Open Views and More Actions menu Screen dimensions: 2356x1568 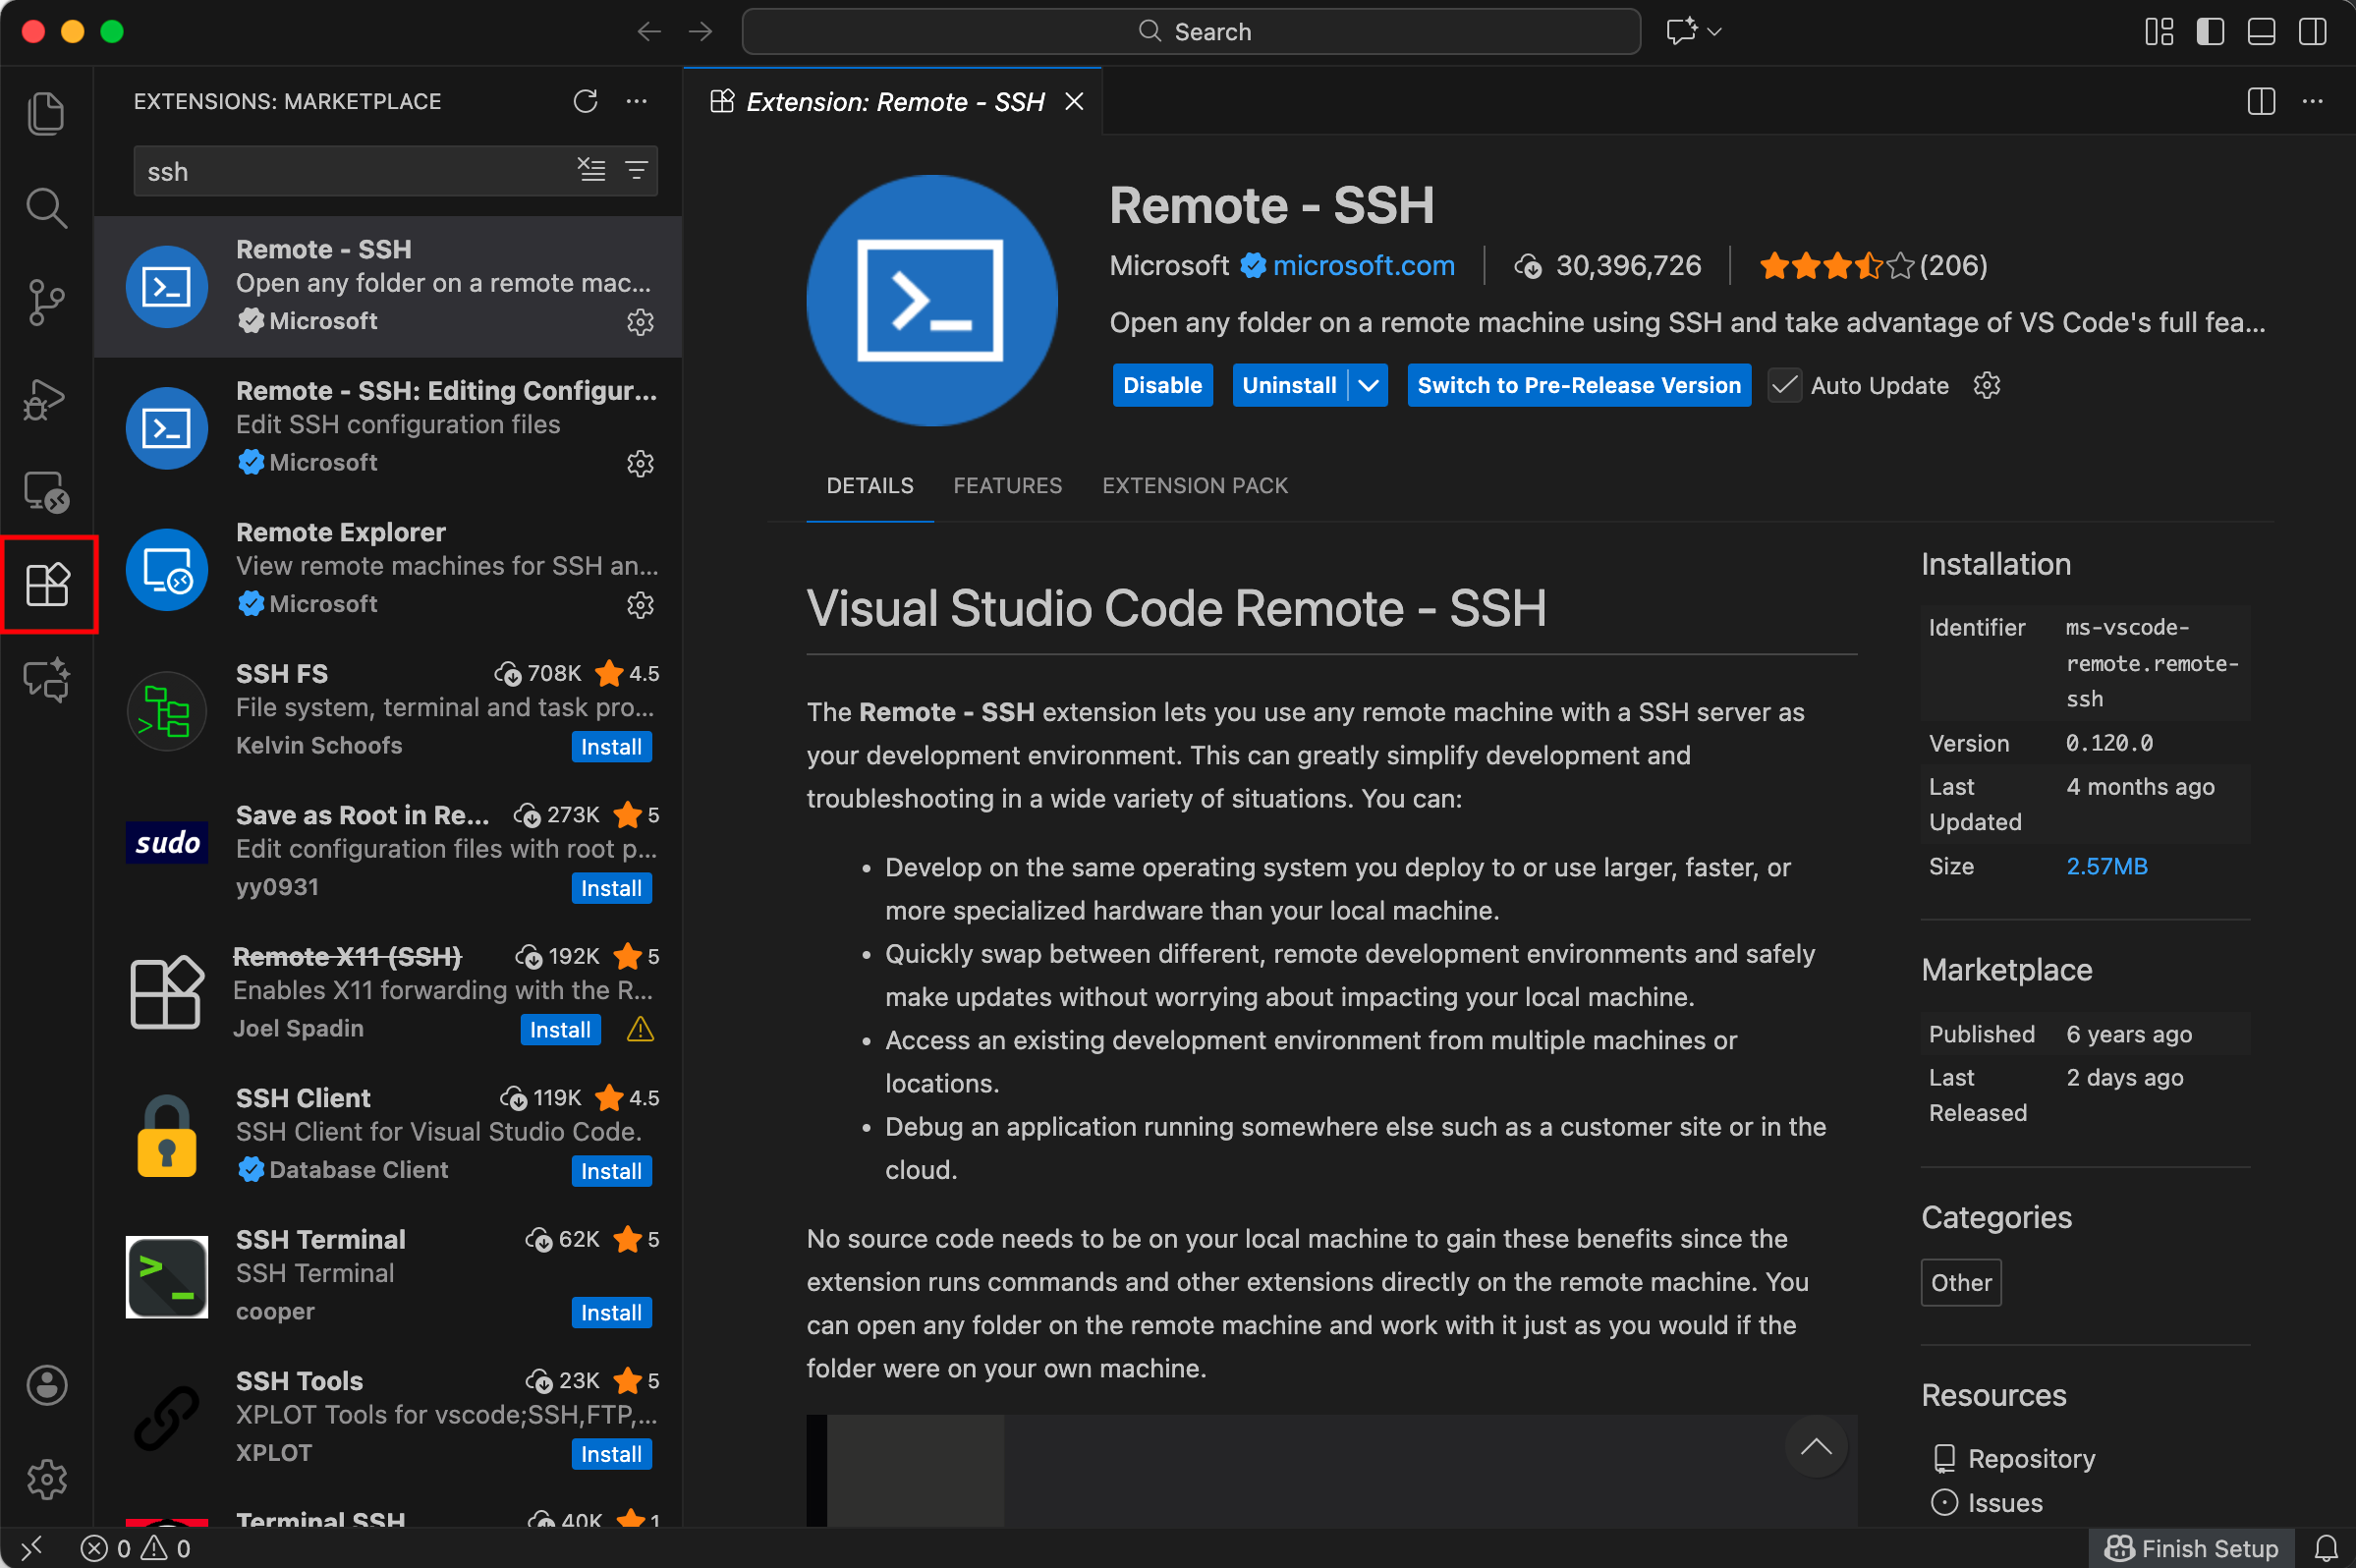[636, 101]
